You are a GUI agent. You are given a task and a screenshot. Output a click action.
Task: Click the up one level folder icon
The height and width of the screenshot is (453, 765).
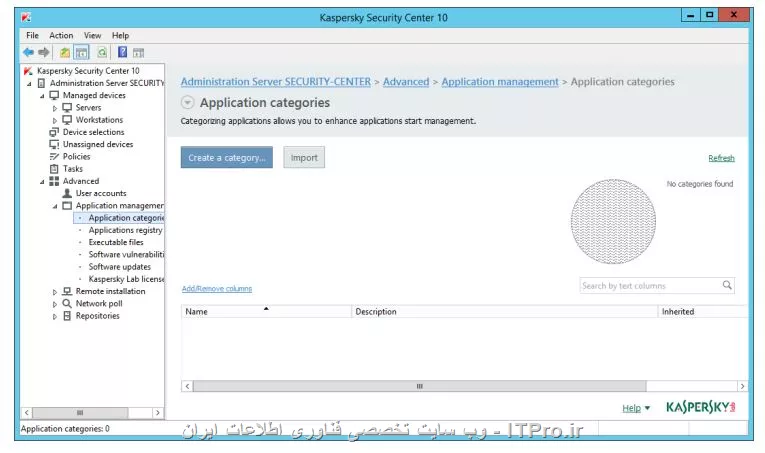pyautogui.click(x=65, y=52)
